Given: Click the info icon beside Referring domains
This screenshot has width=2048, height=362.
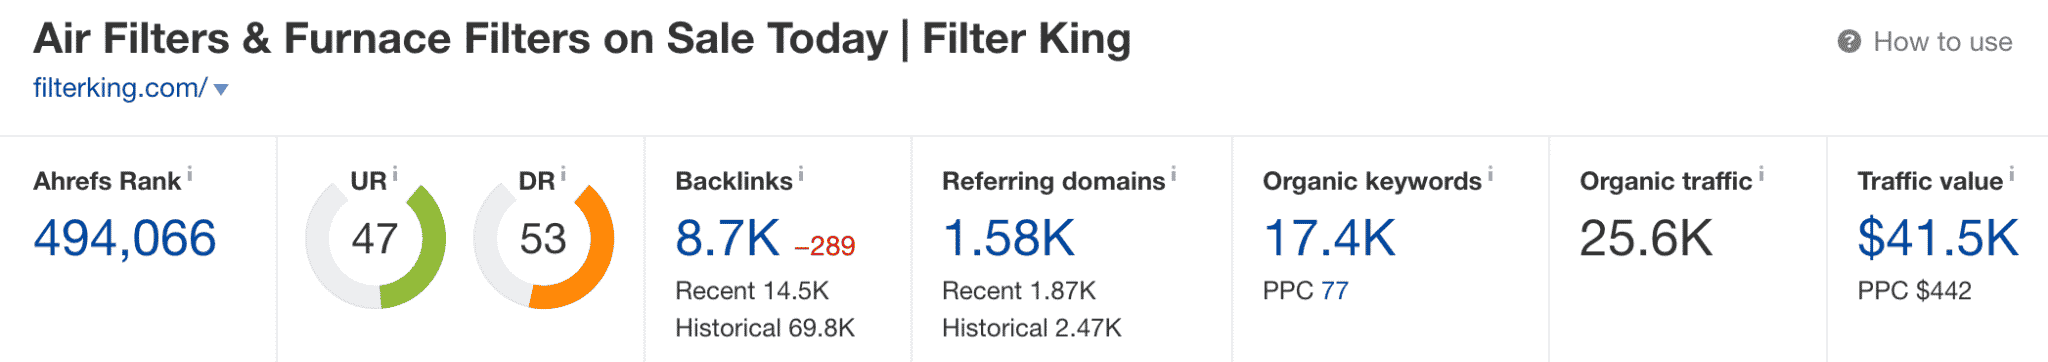Looking at the screenshot, I should (1174, 174).
